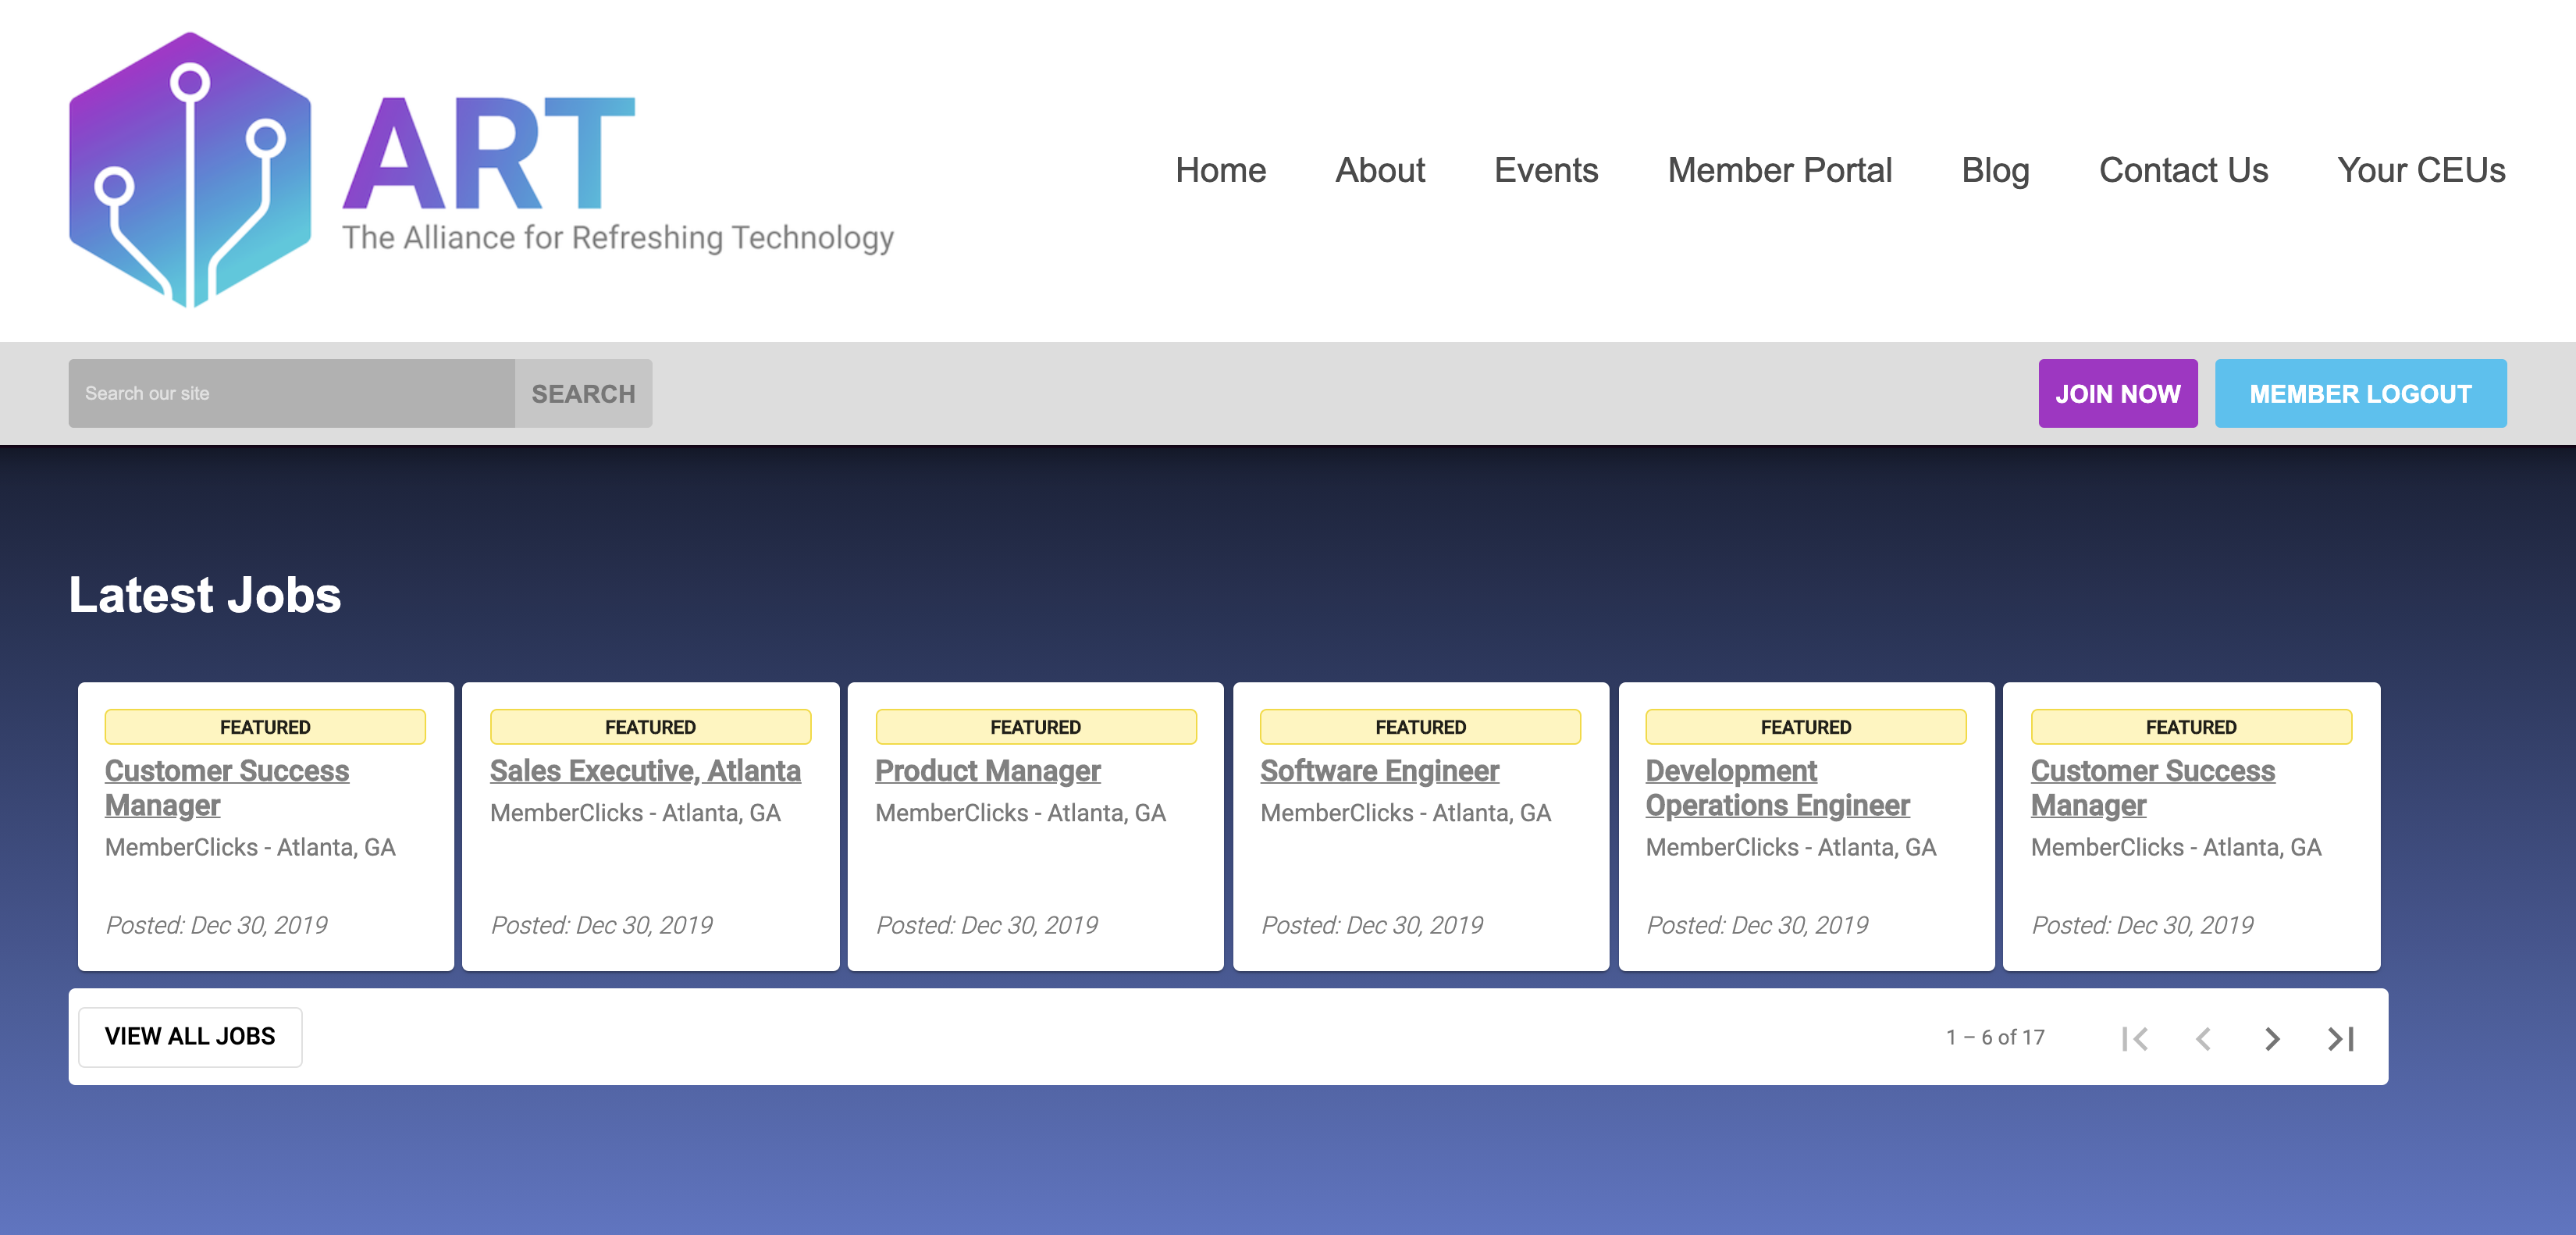This screenshot has width=2576, height=1235.
Task: Open the Events menu item
Action: (x=1546, y=170)
